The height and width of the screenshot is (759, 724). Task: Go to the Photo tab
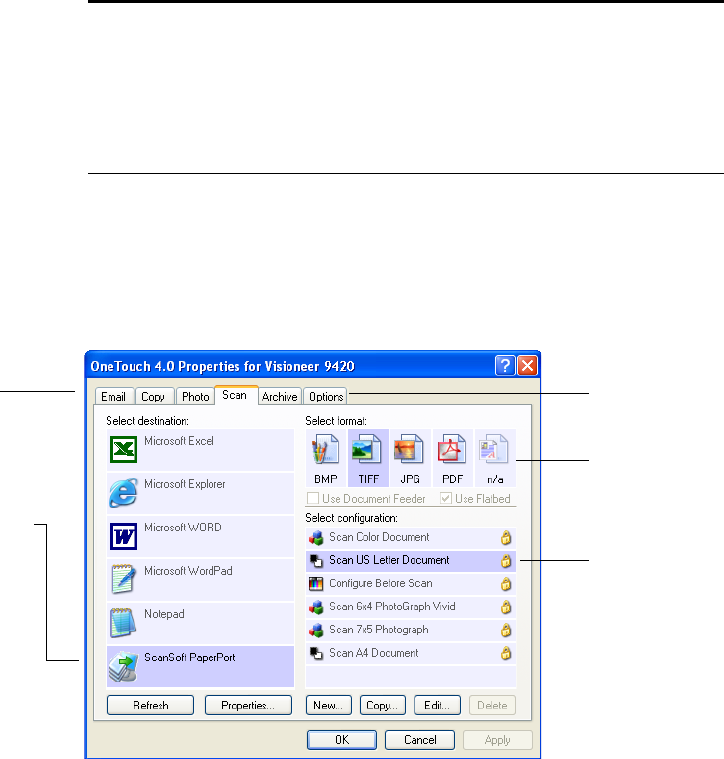(x=195, y=396)
